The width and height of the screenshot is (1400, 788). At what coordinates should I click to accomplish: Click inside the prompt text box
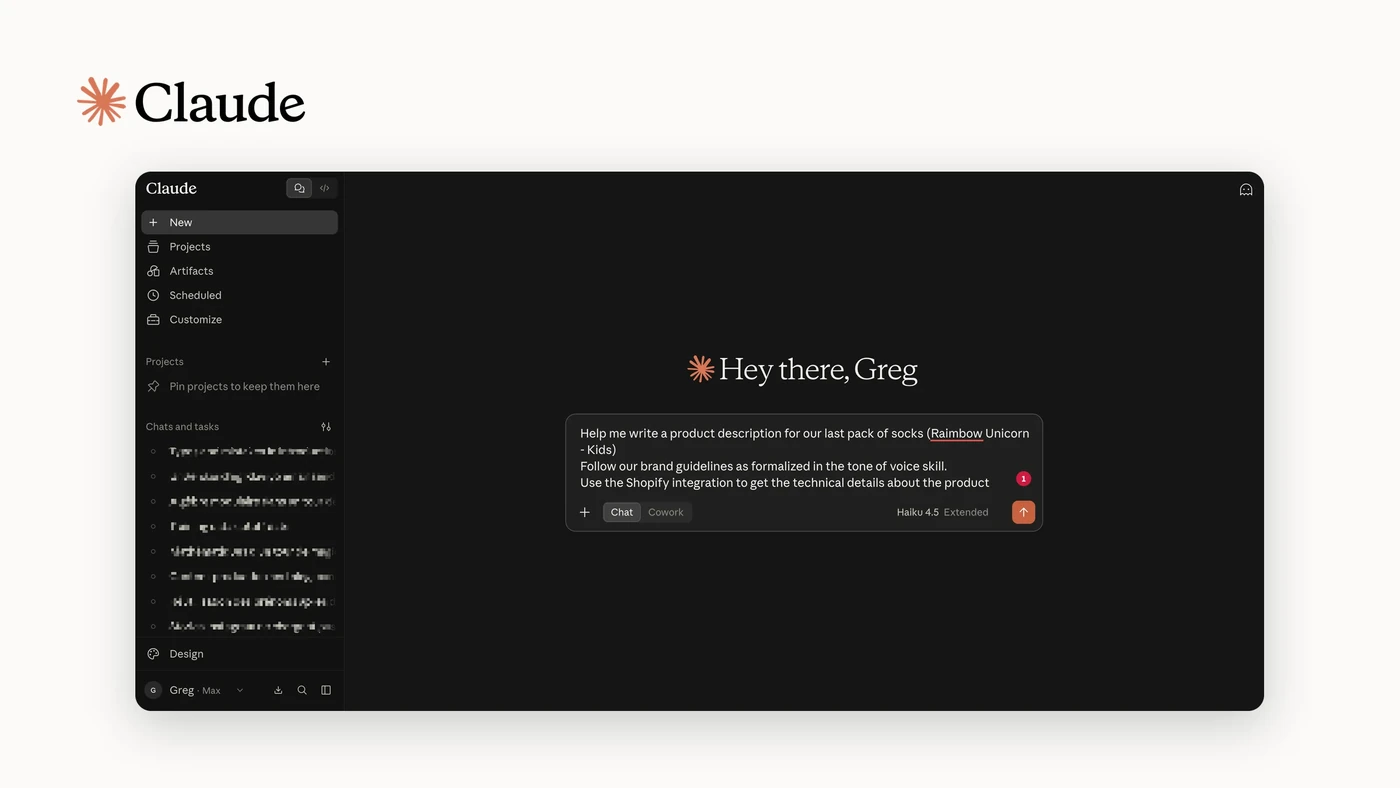pyautogui.click(x=804, y=458)
